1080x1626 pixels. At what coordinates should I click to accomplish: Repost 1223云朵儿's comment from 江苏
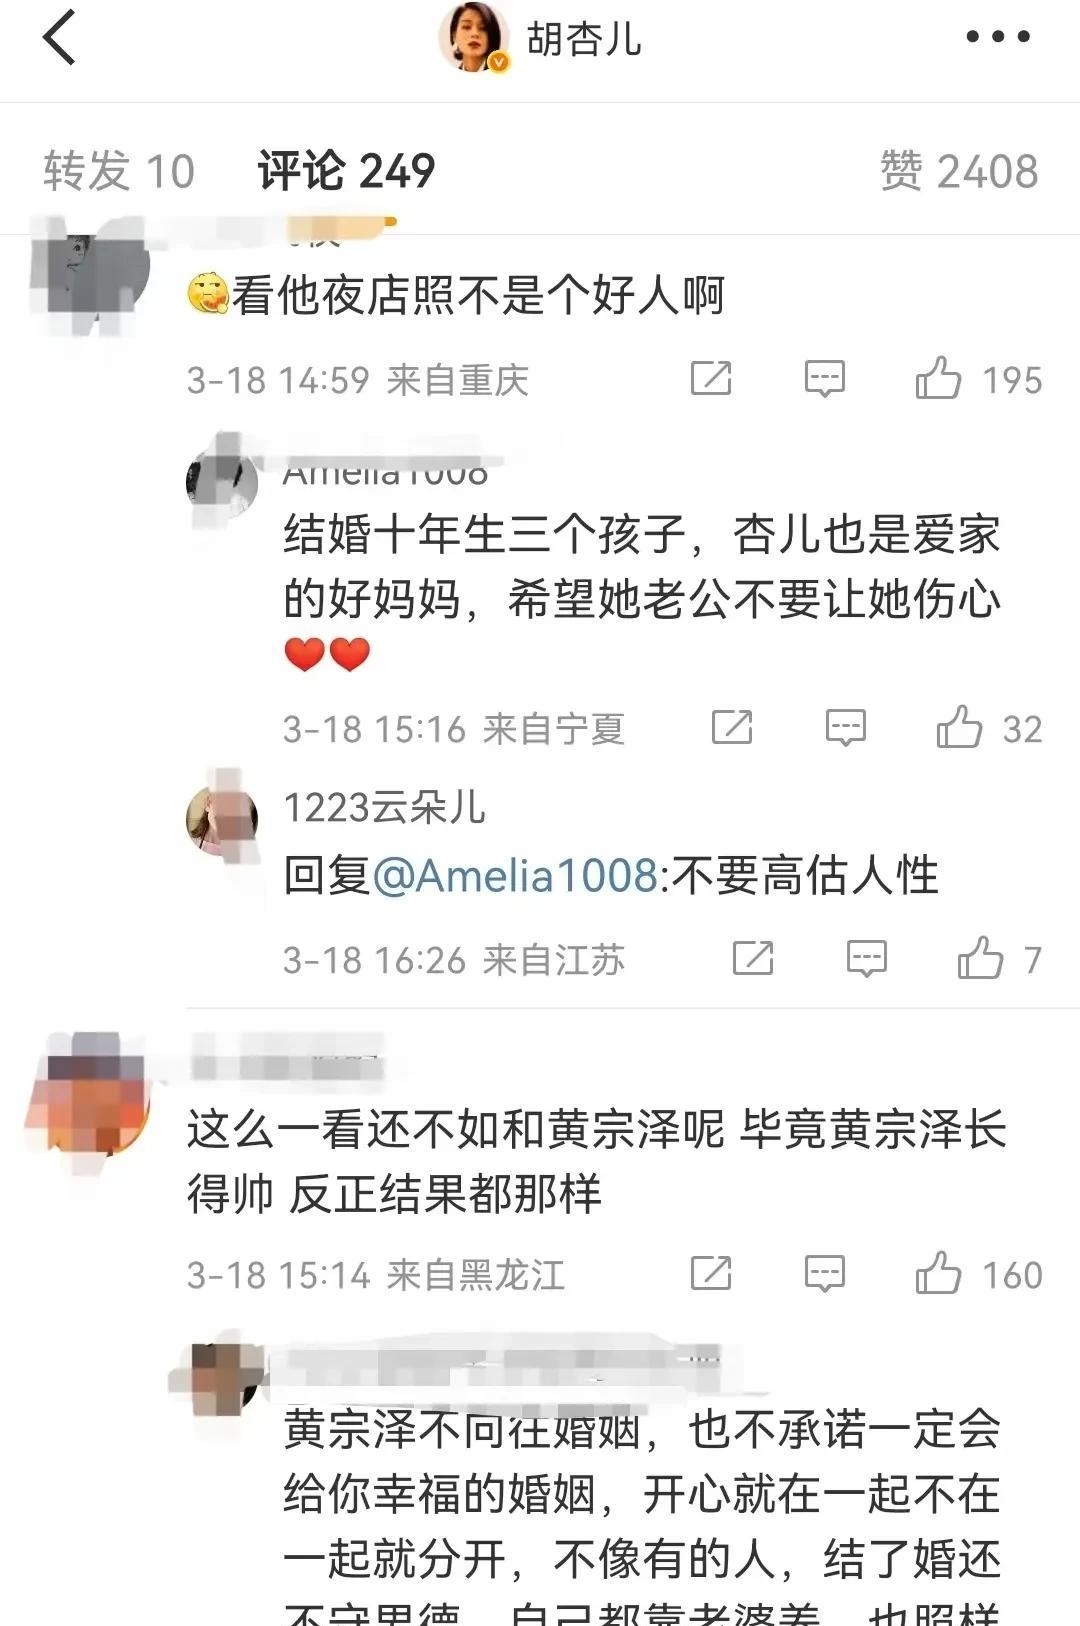pyautogui.click(x=753, y=958)
